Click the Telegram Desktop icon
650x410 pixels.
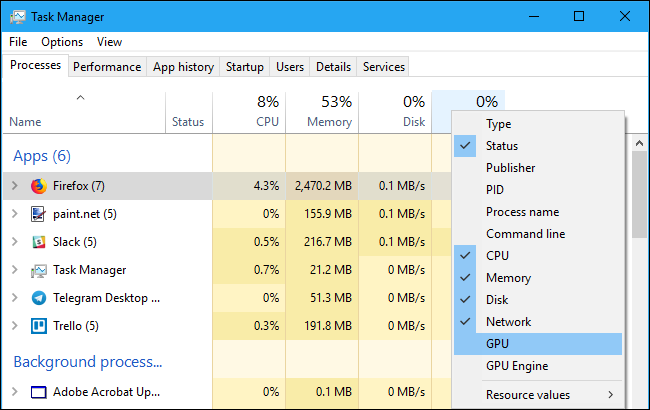(x=39, y=298)
